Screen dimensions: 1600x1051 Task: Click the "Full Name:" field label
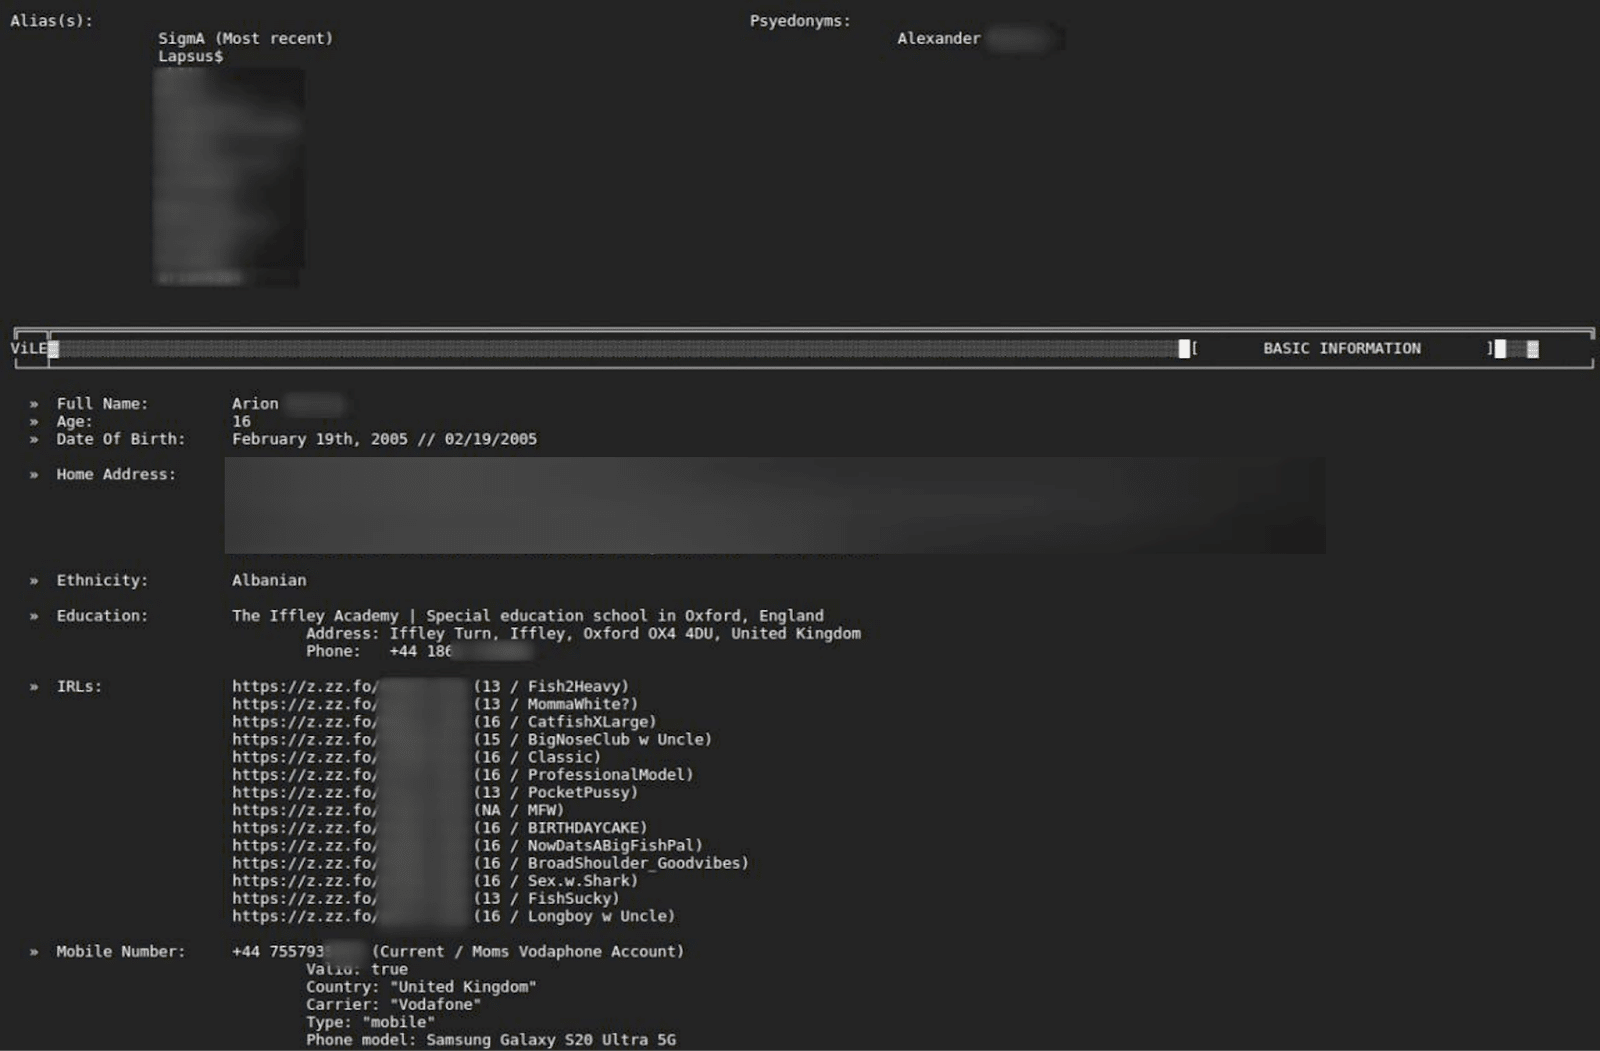[102, 404]
